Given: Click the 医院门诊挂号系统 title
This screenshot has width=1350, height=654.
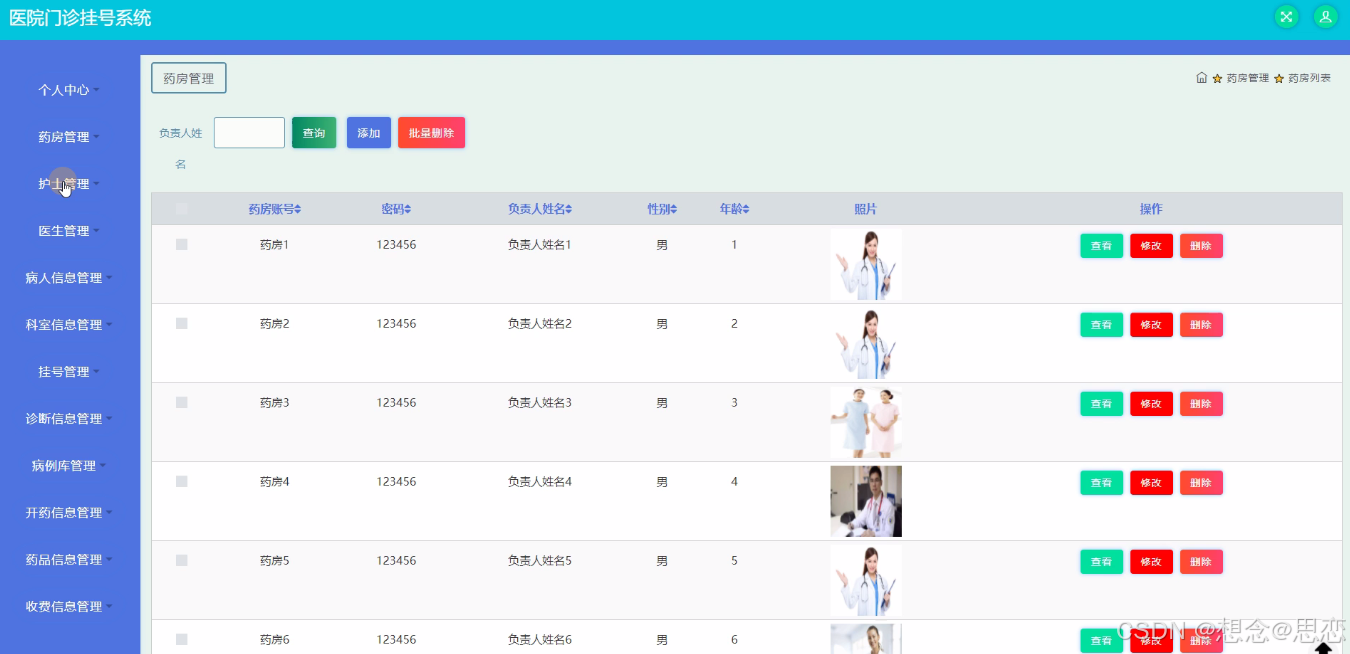Looking at the screenshot, I should (80, 18).
